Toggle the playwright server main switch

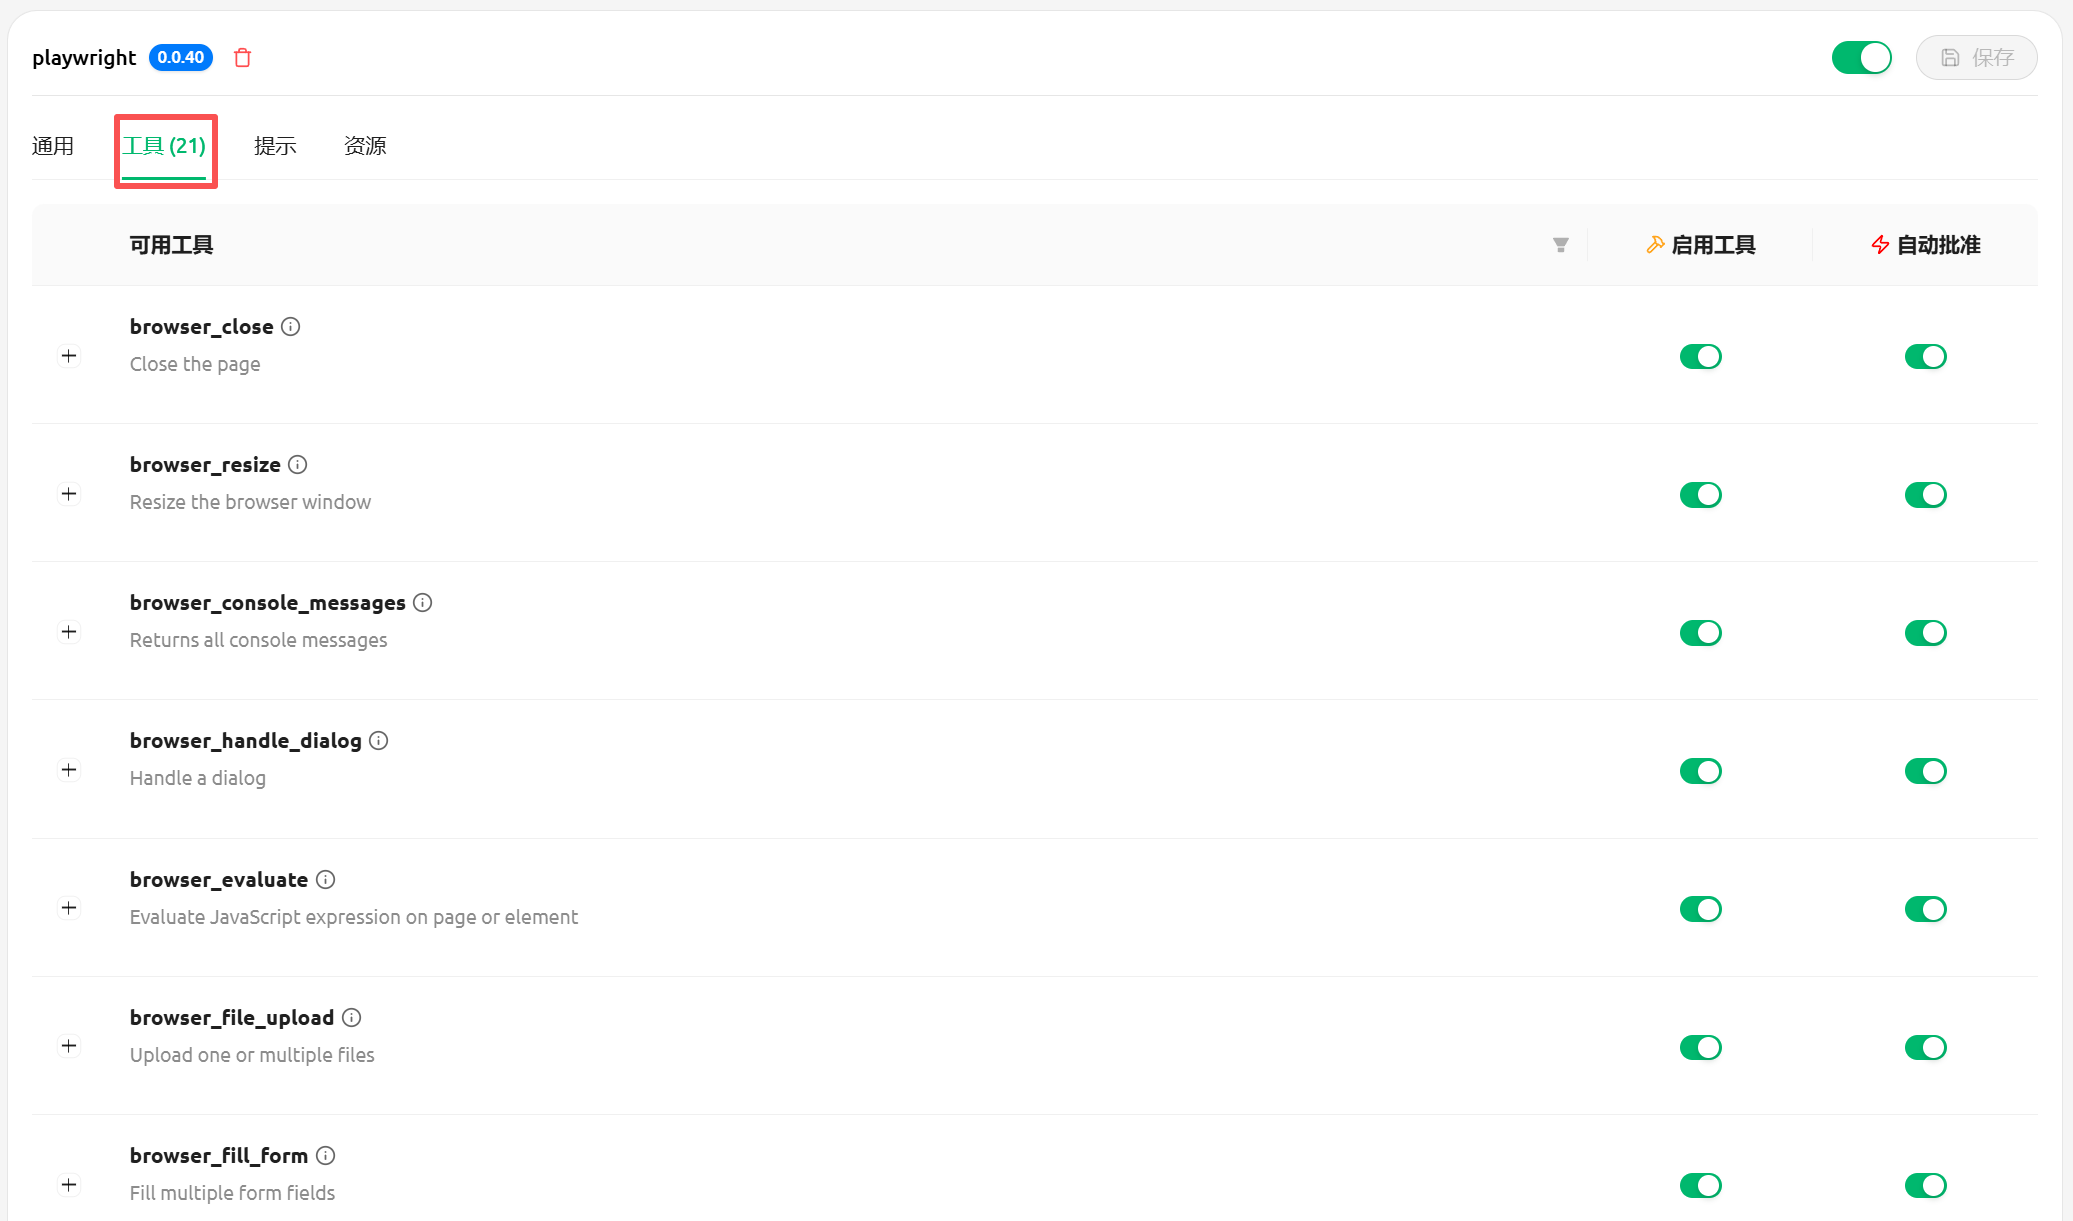click(1861, 58)
